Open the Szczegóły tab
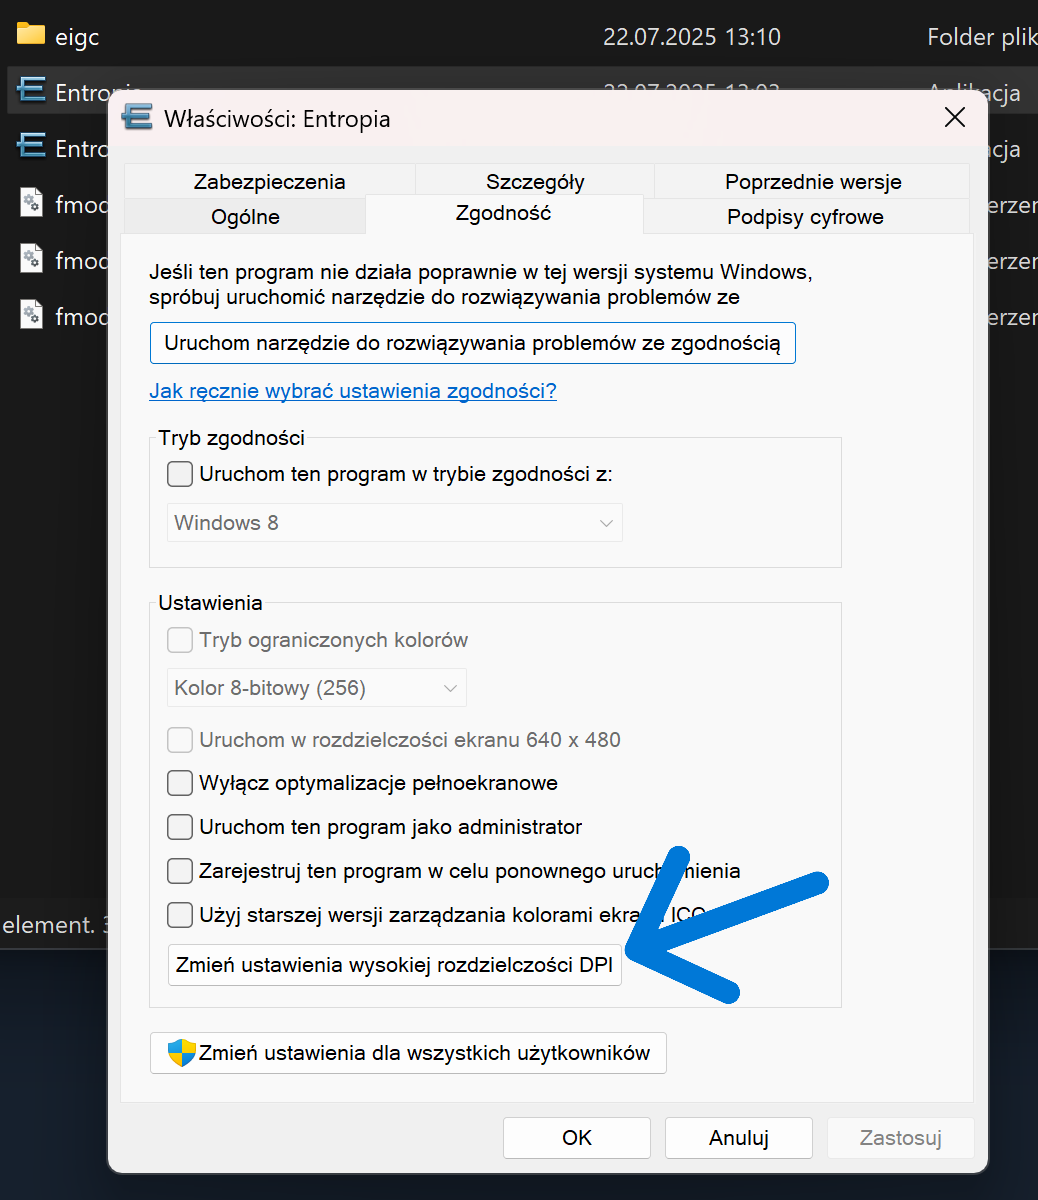The image size is (1038, 1200). 535,181
